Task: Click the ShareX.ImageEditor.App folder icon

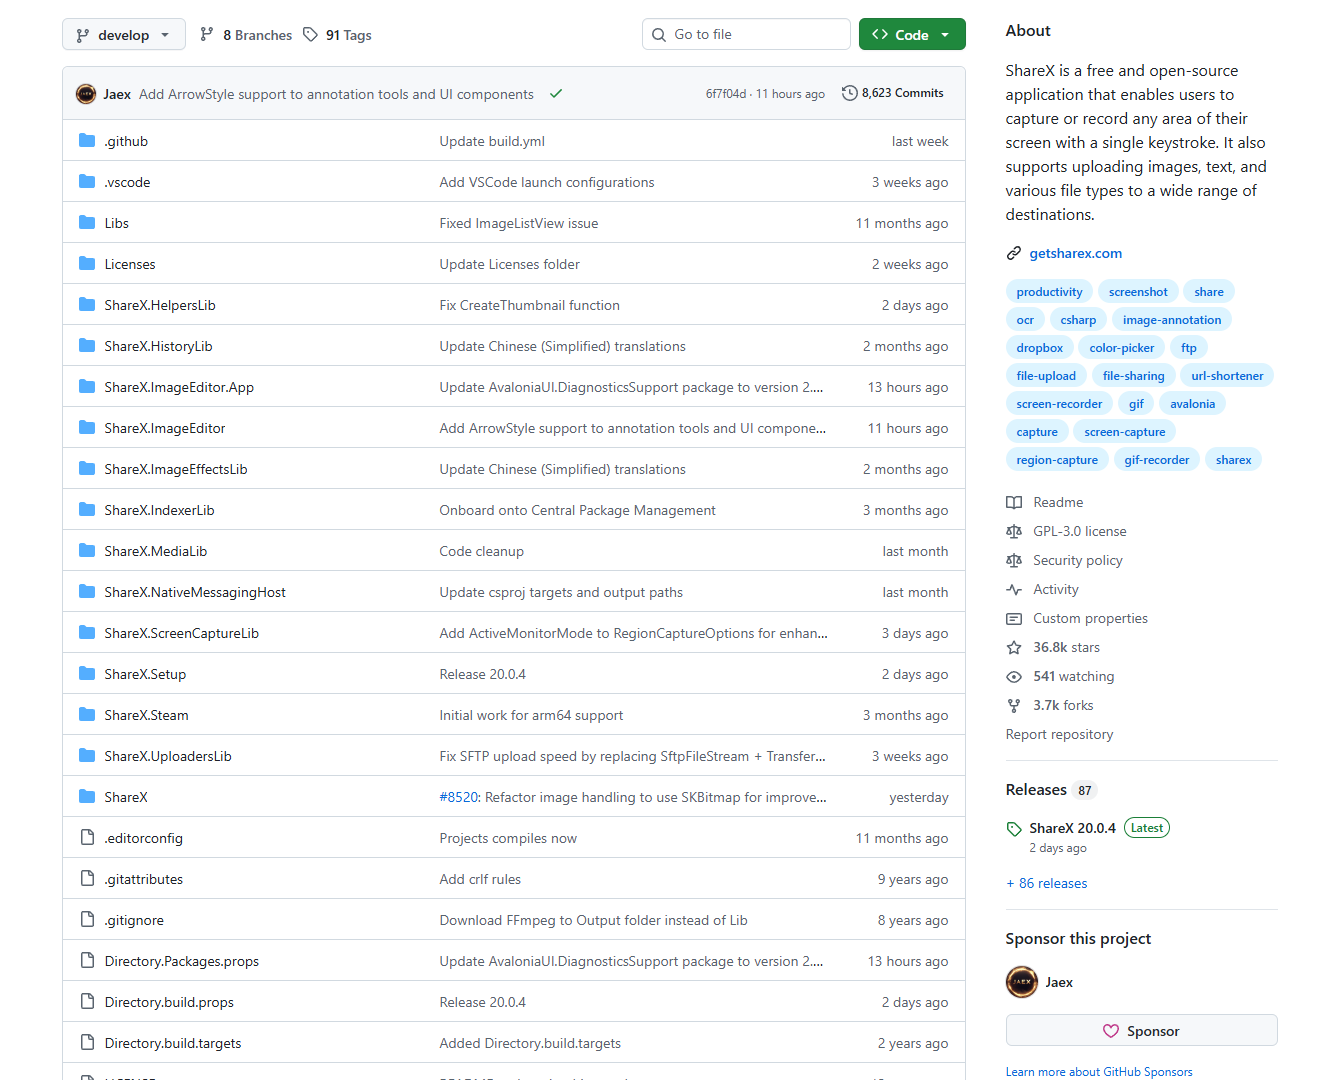Action: 87,387
